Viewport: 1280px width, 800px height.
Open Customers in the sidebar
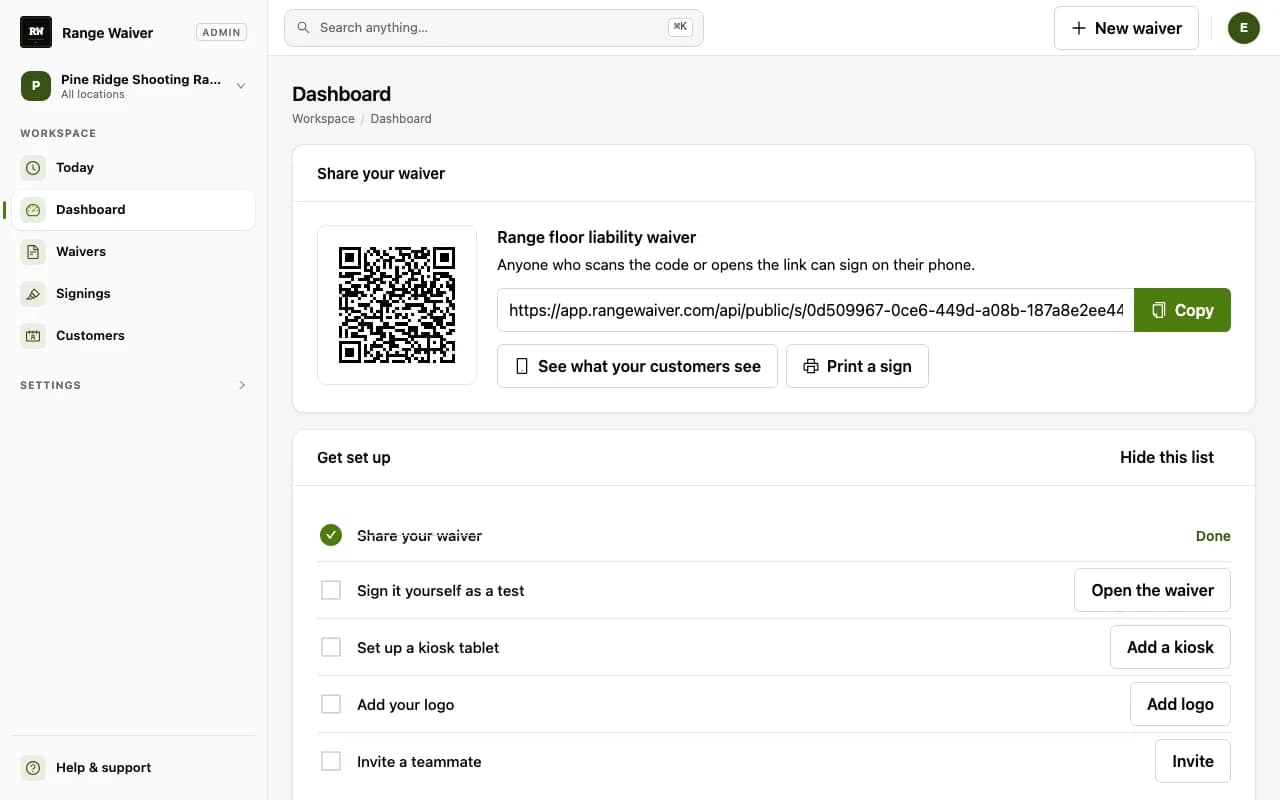[134, 336]
